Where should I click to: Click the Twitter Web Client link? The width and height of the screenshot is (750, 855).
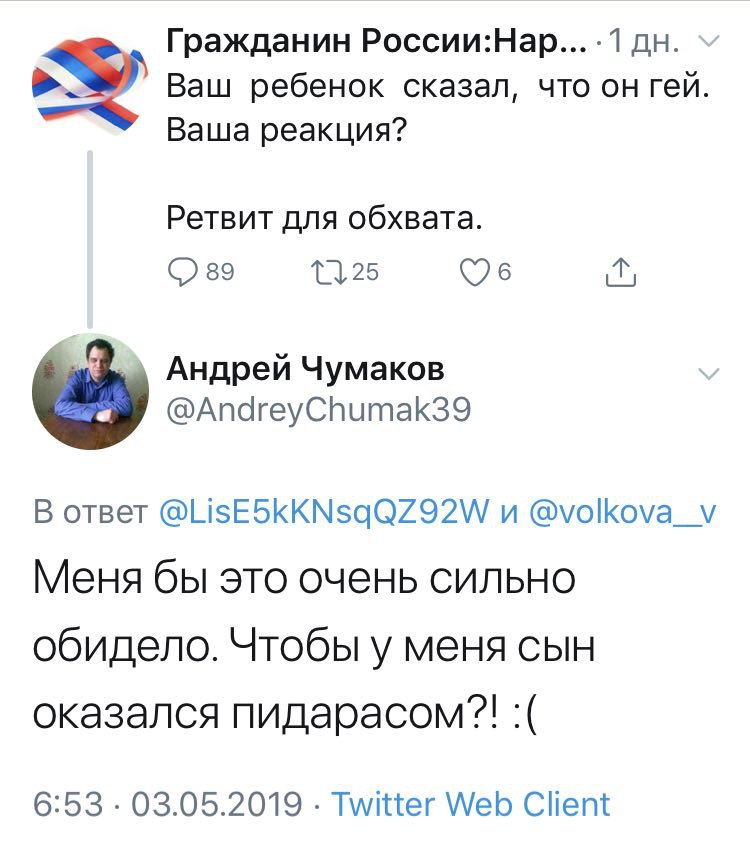coord(470,803)
